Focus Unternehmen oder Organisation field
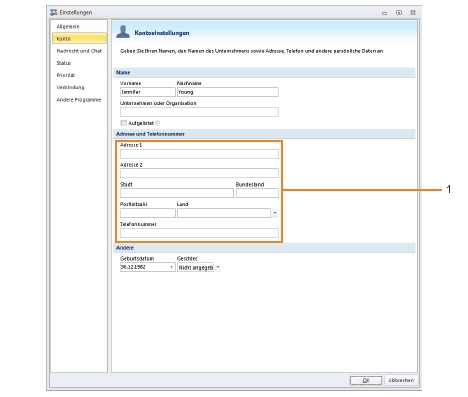 click(199, 112)
